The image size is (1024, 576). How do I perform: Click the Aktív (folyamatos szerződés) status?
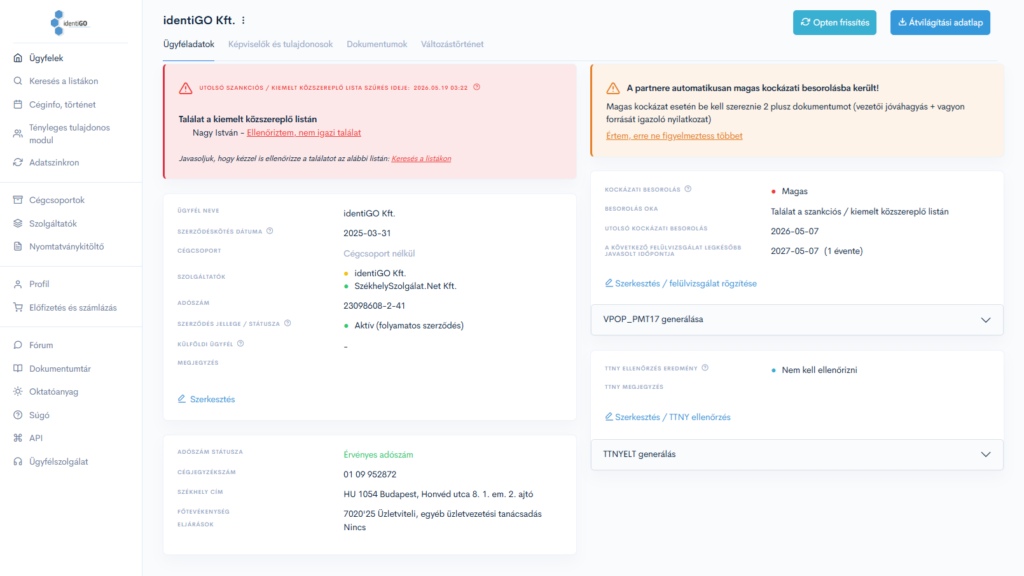tap(409, 325)
